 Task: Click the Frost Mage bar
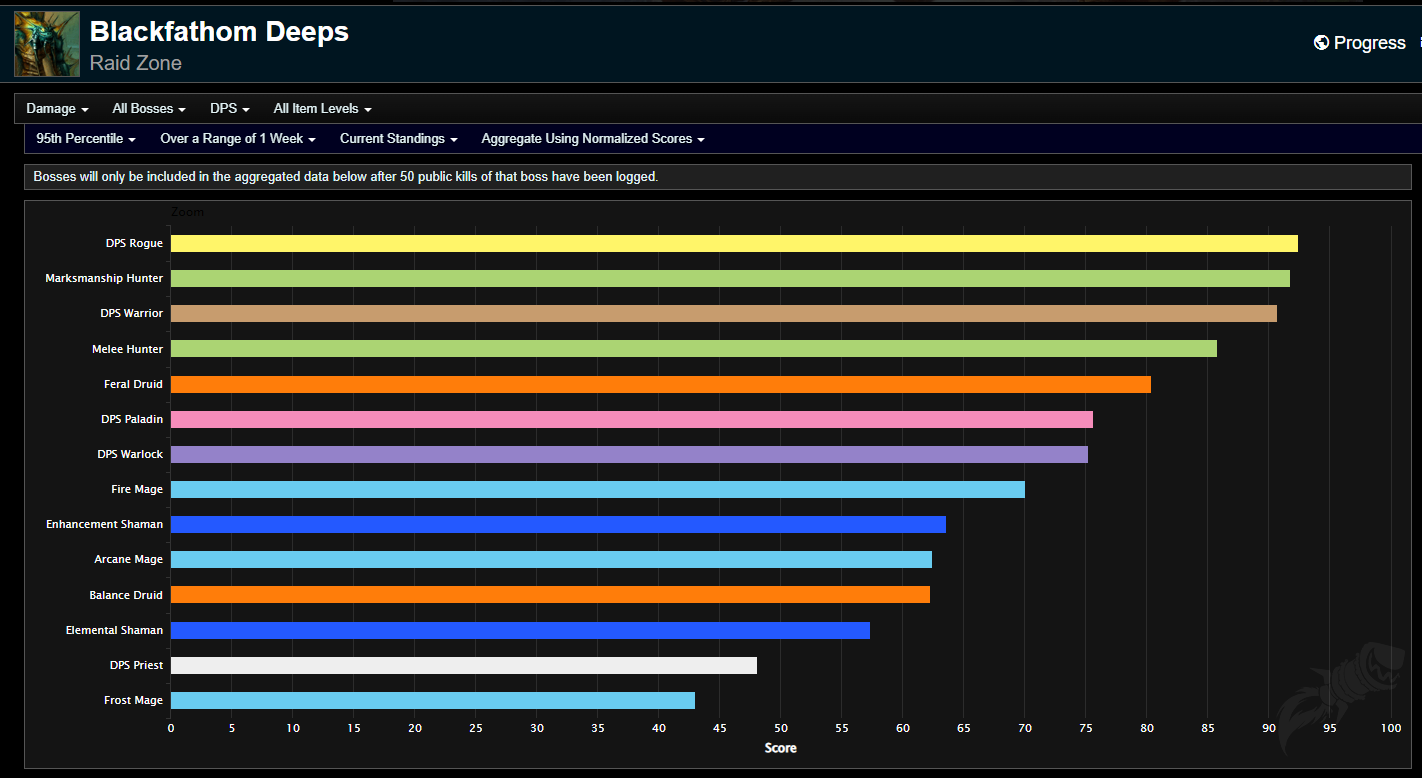tap(432, 700)
